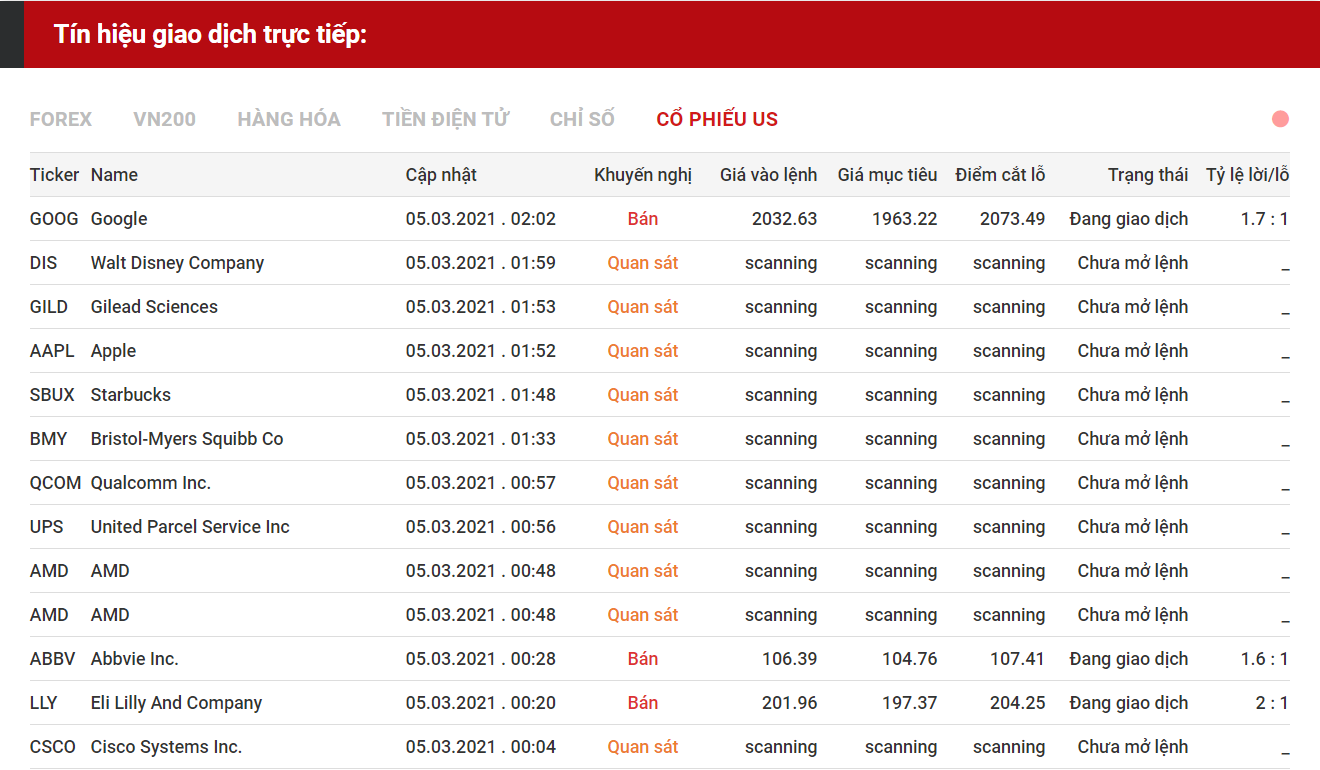Click Tín hiệu giao dịch trực tiếp heading
The width and height of the screenshot is (1320, 770).
tap(211, 35)
